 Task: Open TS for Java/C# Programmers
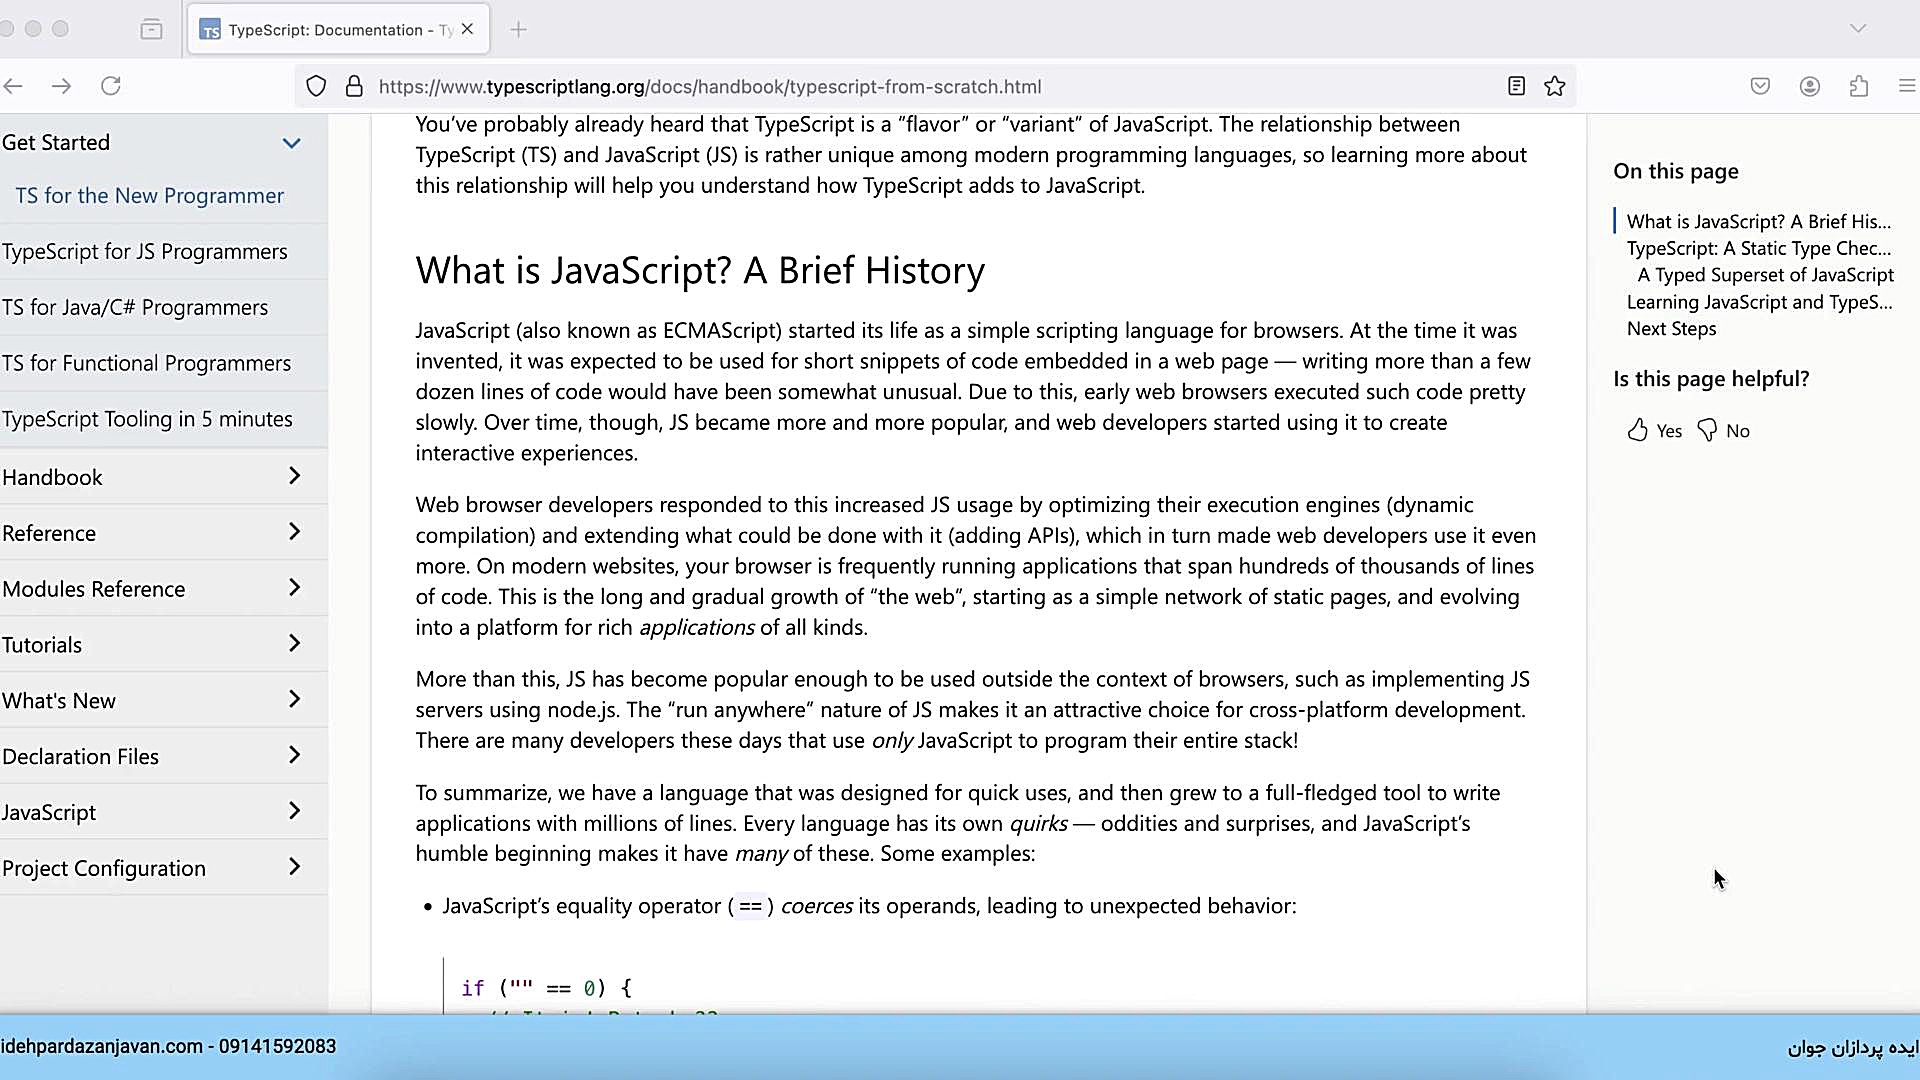tap(135, 308)
